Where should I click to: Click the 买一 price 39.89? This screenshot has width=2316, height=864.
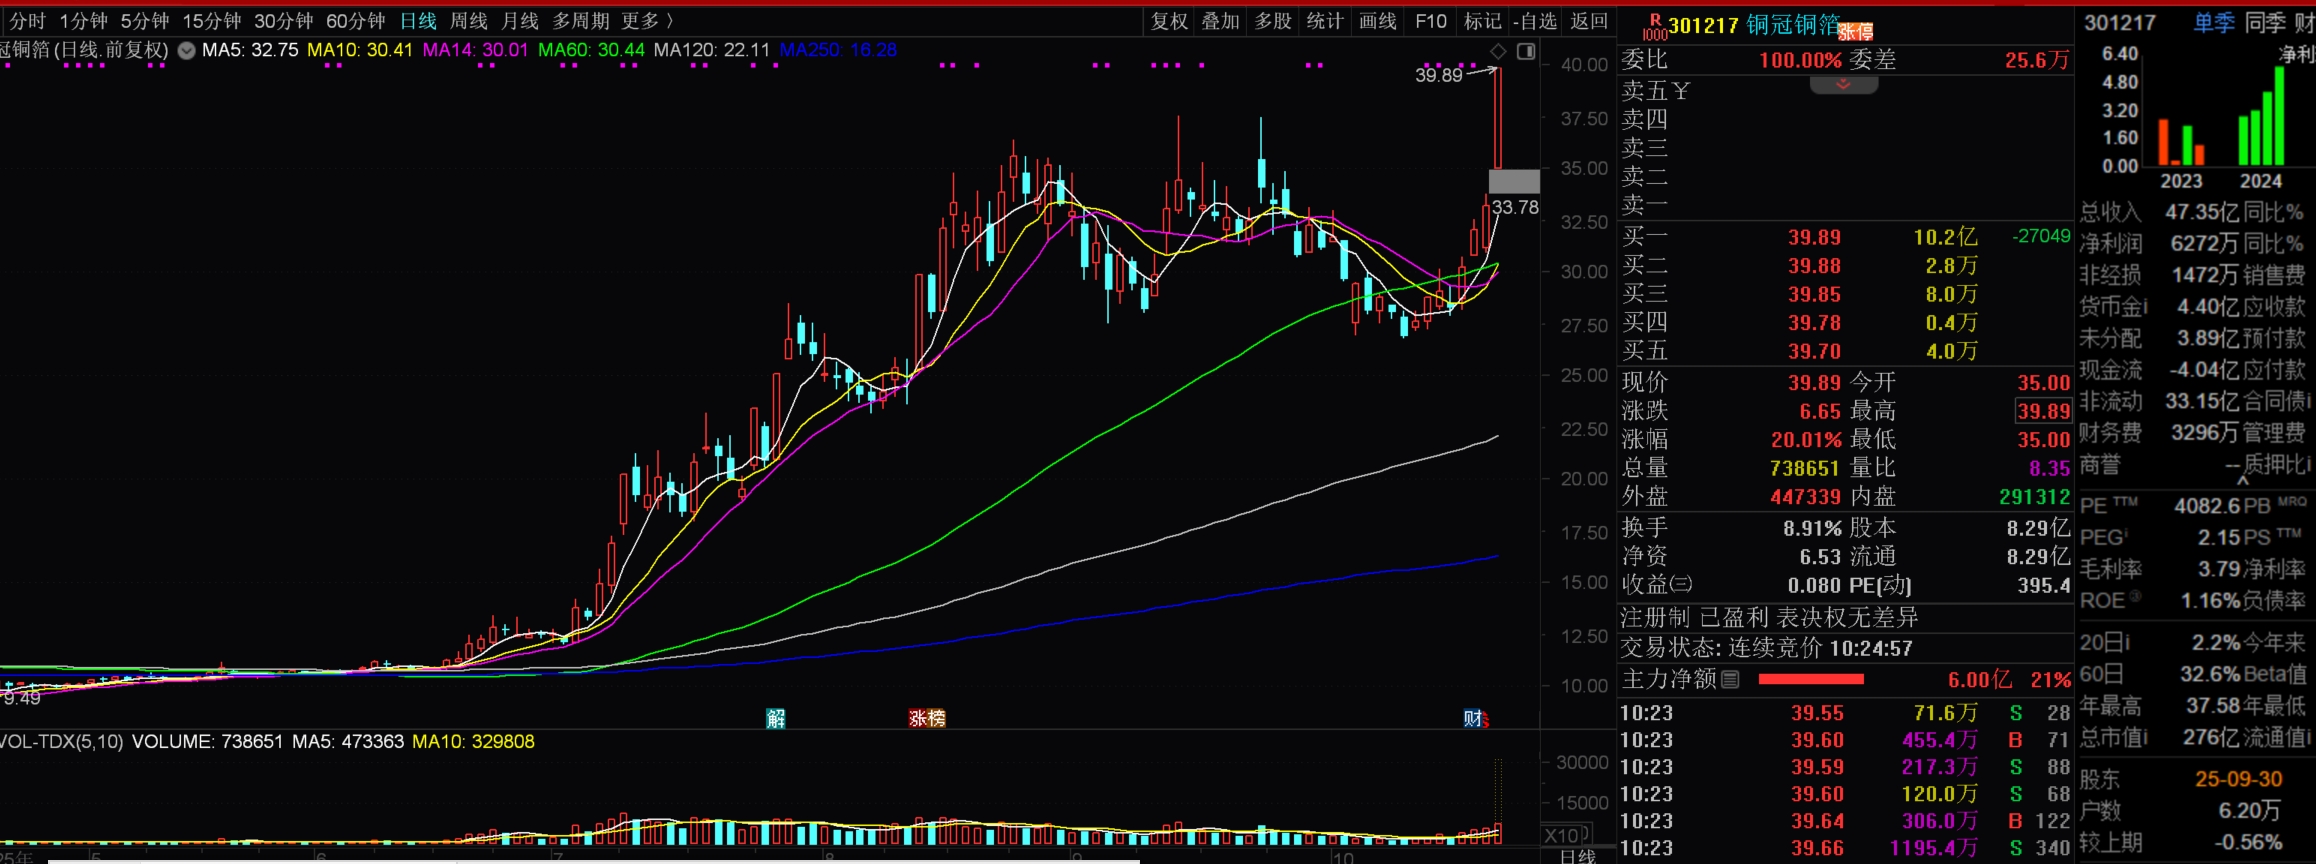[x=1814, y=238]
